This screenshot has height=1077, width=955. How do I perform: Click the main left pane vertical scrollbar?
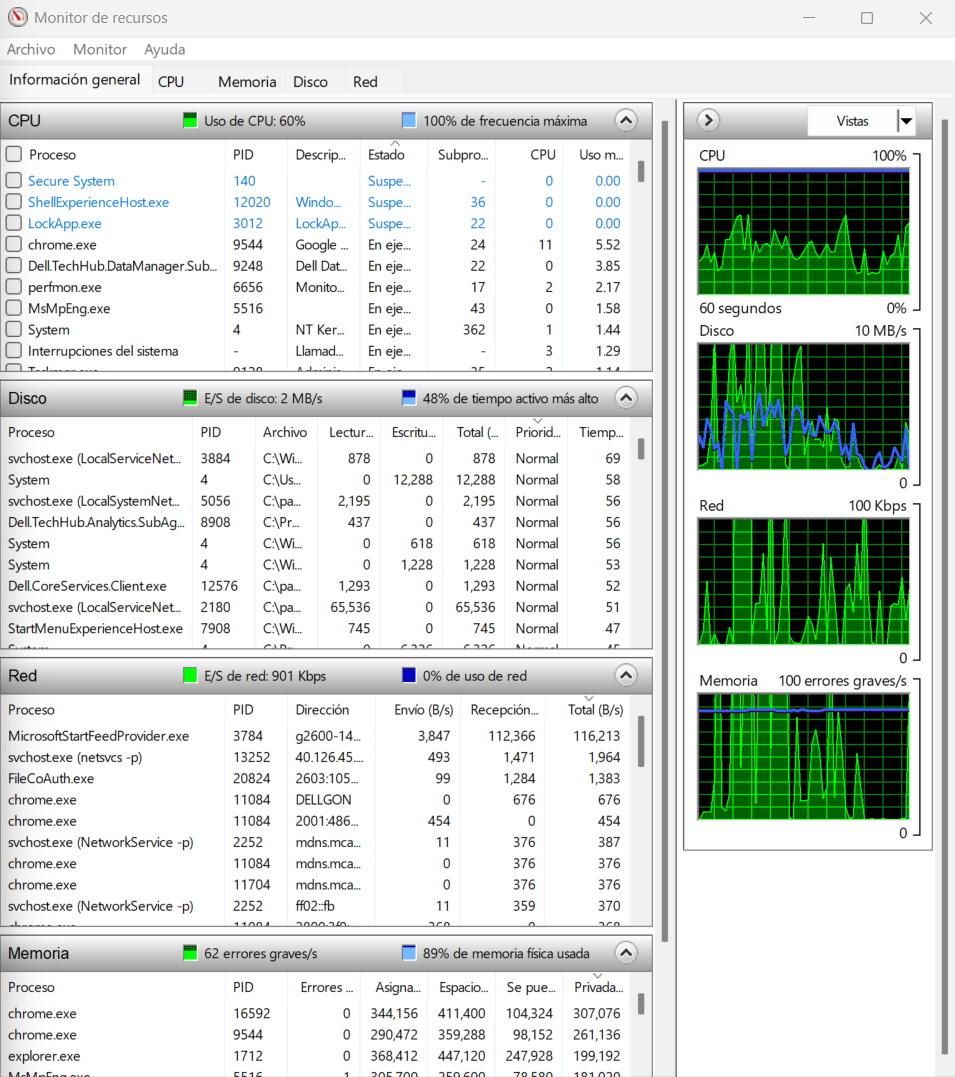pos(664,532)
